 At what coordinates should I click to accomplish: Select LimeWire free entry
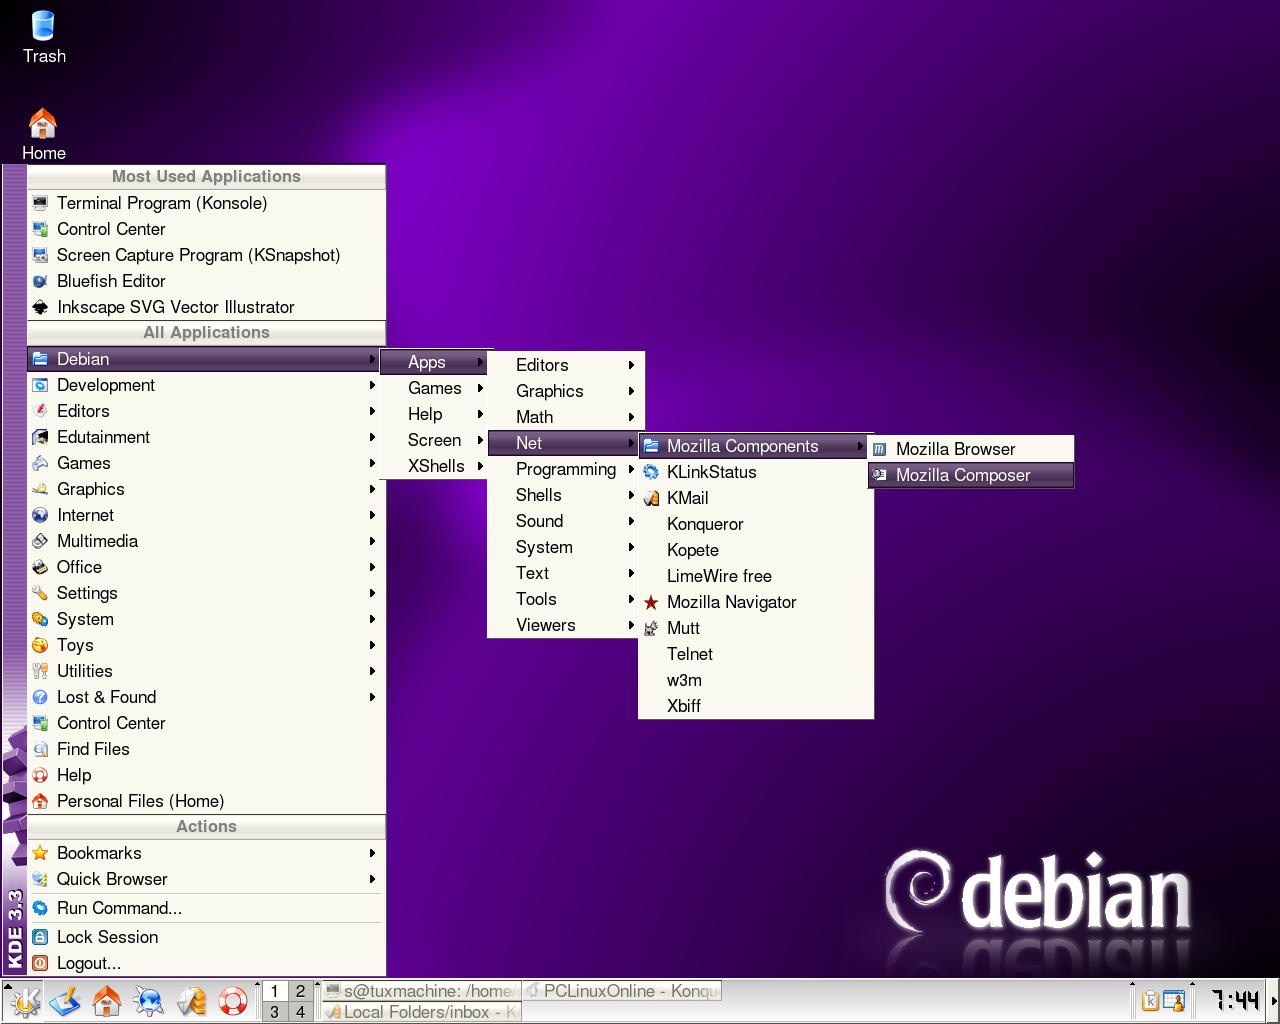(x=756, y=576)
